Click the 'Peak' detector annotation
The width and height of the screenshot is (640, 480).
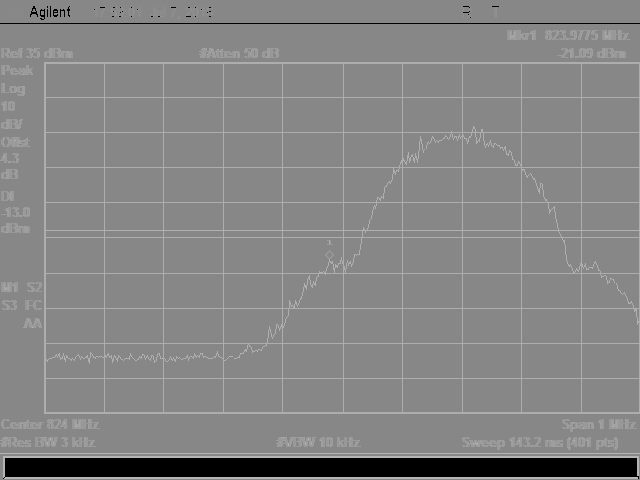17,70
